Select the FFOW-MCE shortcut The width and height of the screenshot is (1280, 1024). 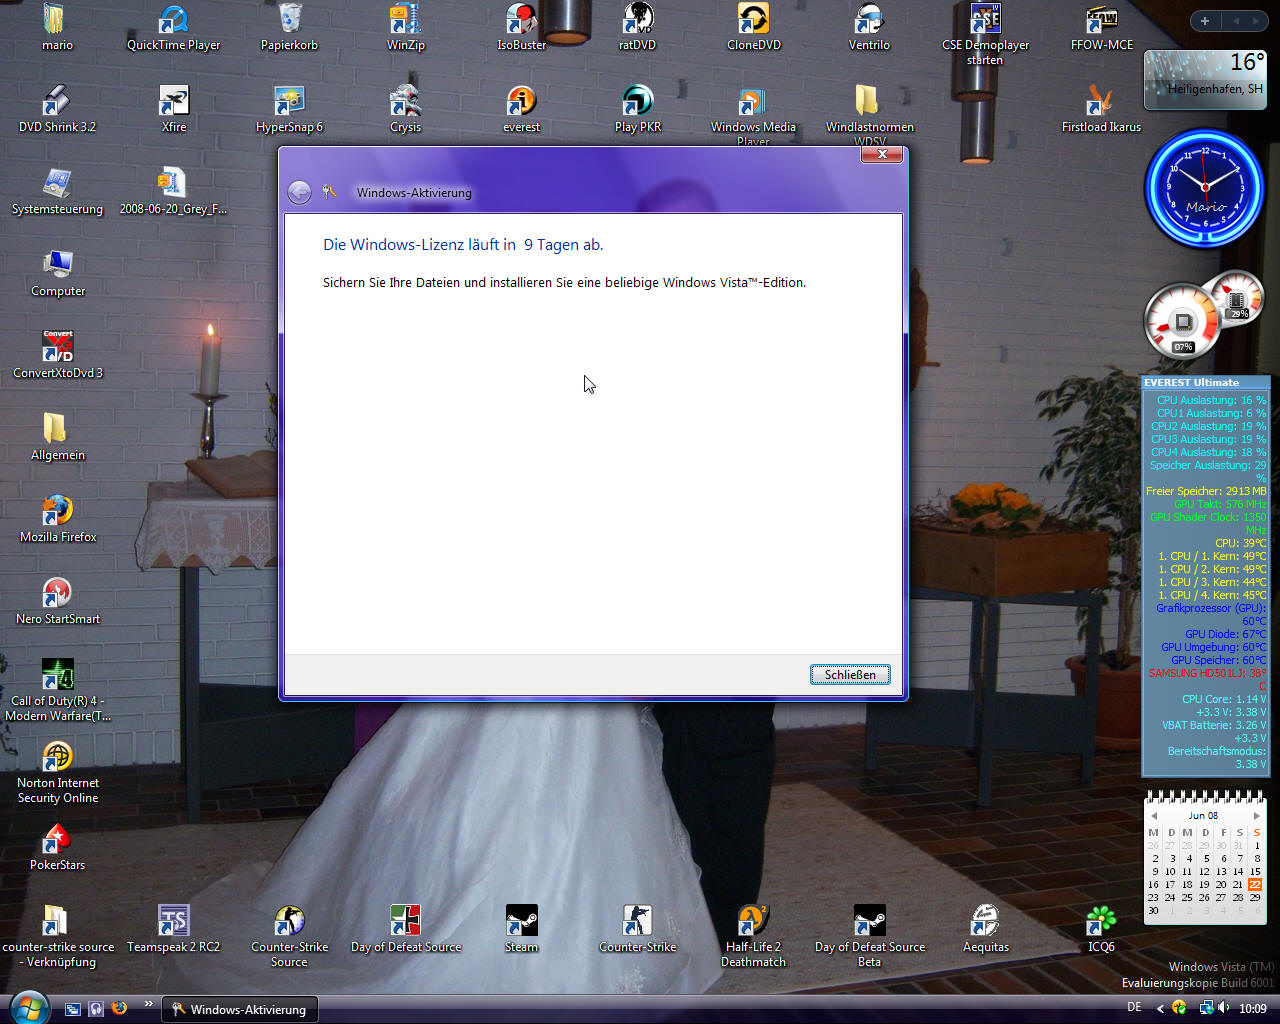coord(1102,27)
